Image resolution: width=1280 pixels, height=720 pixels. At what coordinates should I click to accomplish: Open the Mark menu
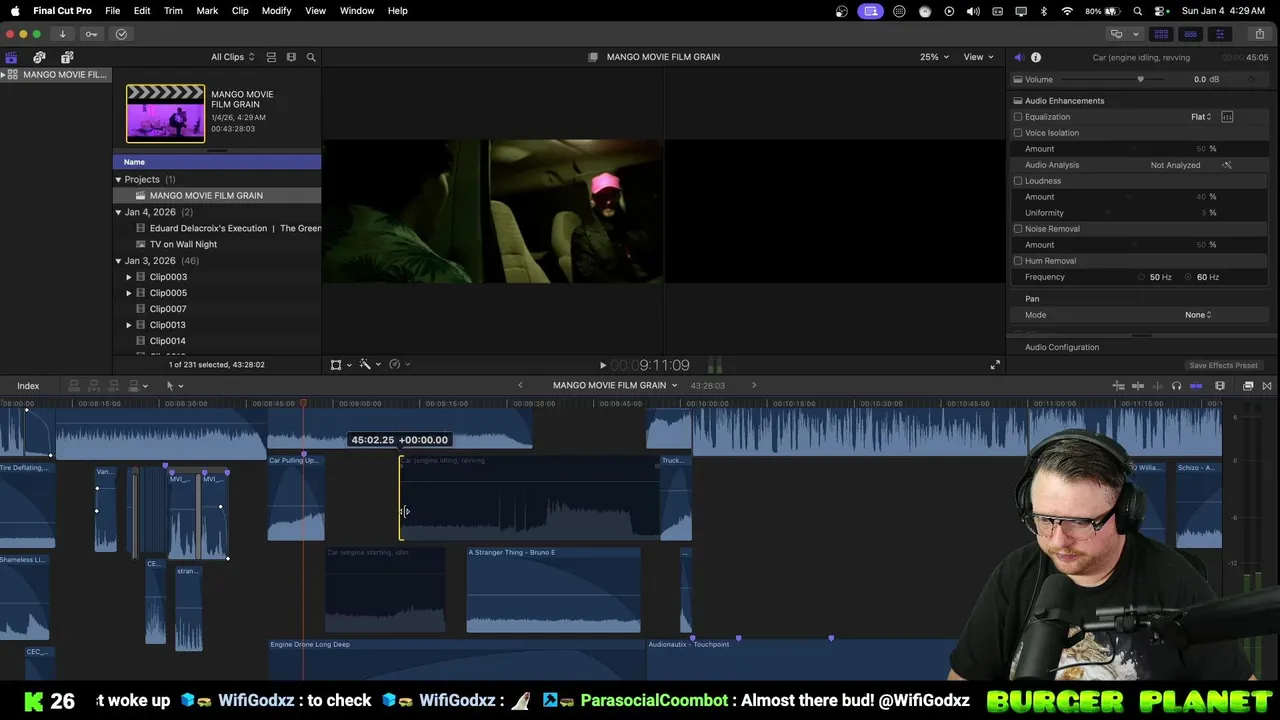coord(207,11)
